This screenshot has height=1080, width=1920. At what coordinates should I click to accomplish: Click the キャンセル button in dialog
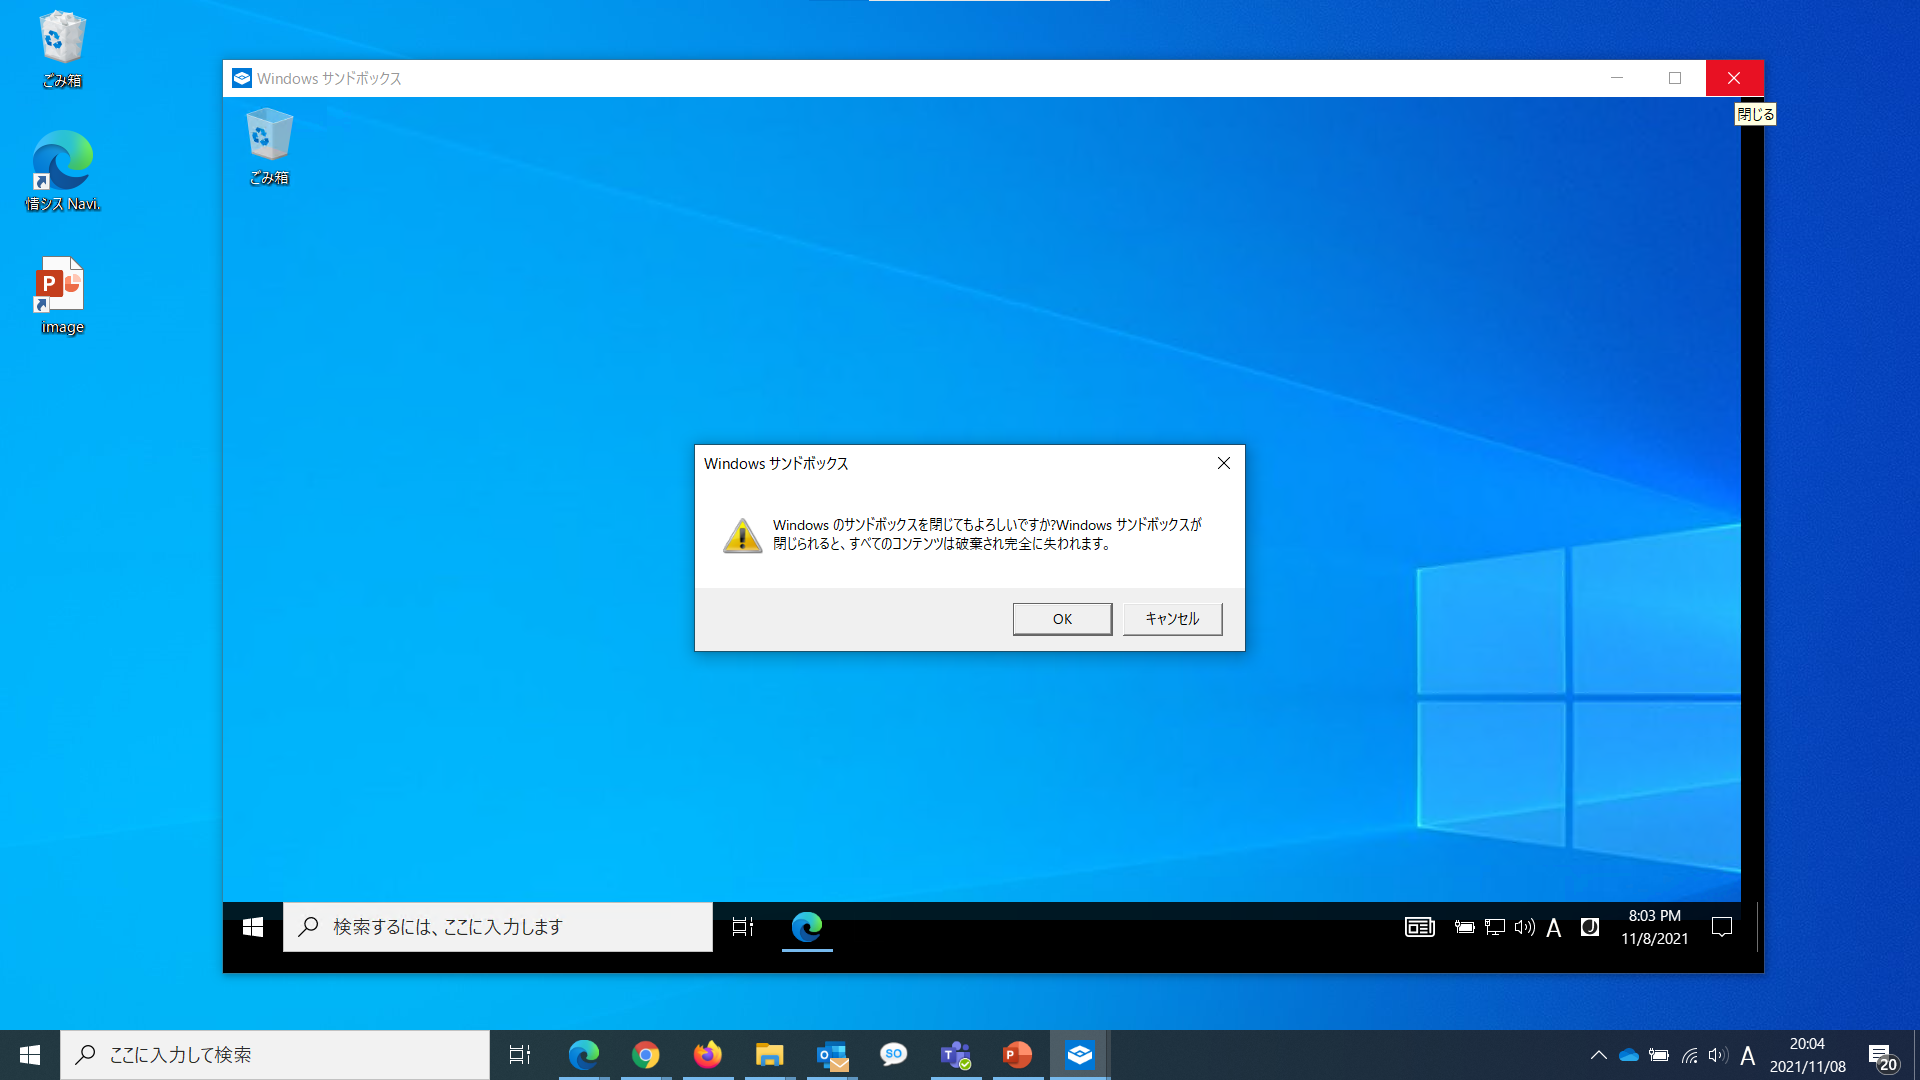tap(1172, 619)
